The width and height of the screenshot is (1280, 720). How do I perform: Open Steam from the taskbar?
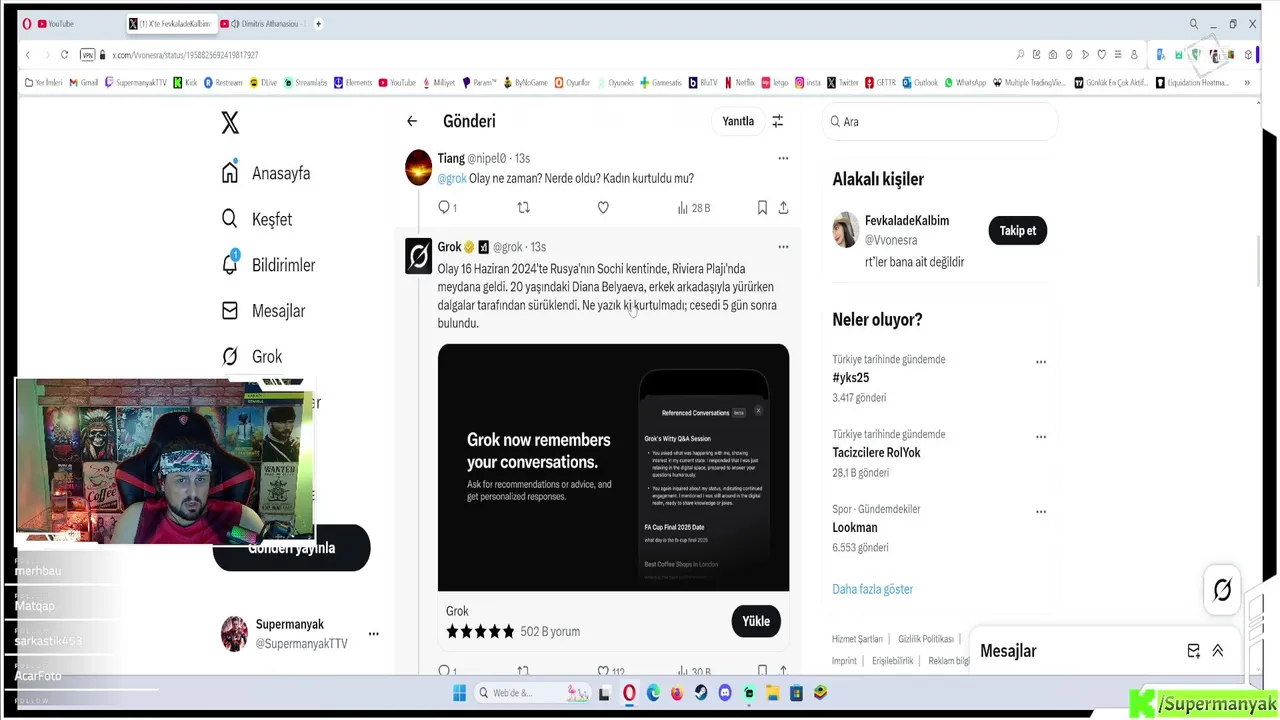(x=701, y=693)
